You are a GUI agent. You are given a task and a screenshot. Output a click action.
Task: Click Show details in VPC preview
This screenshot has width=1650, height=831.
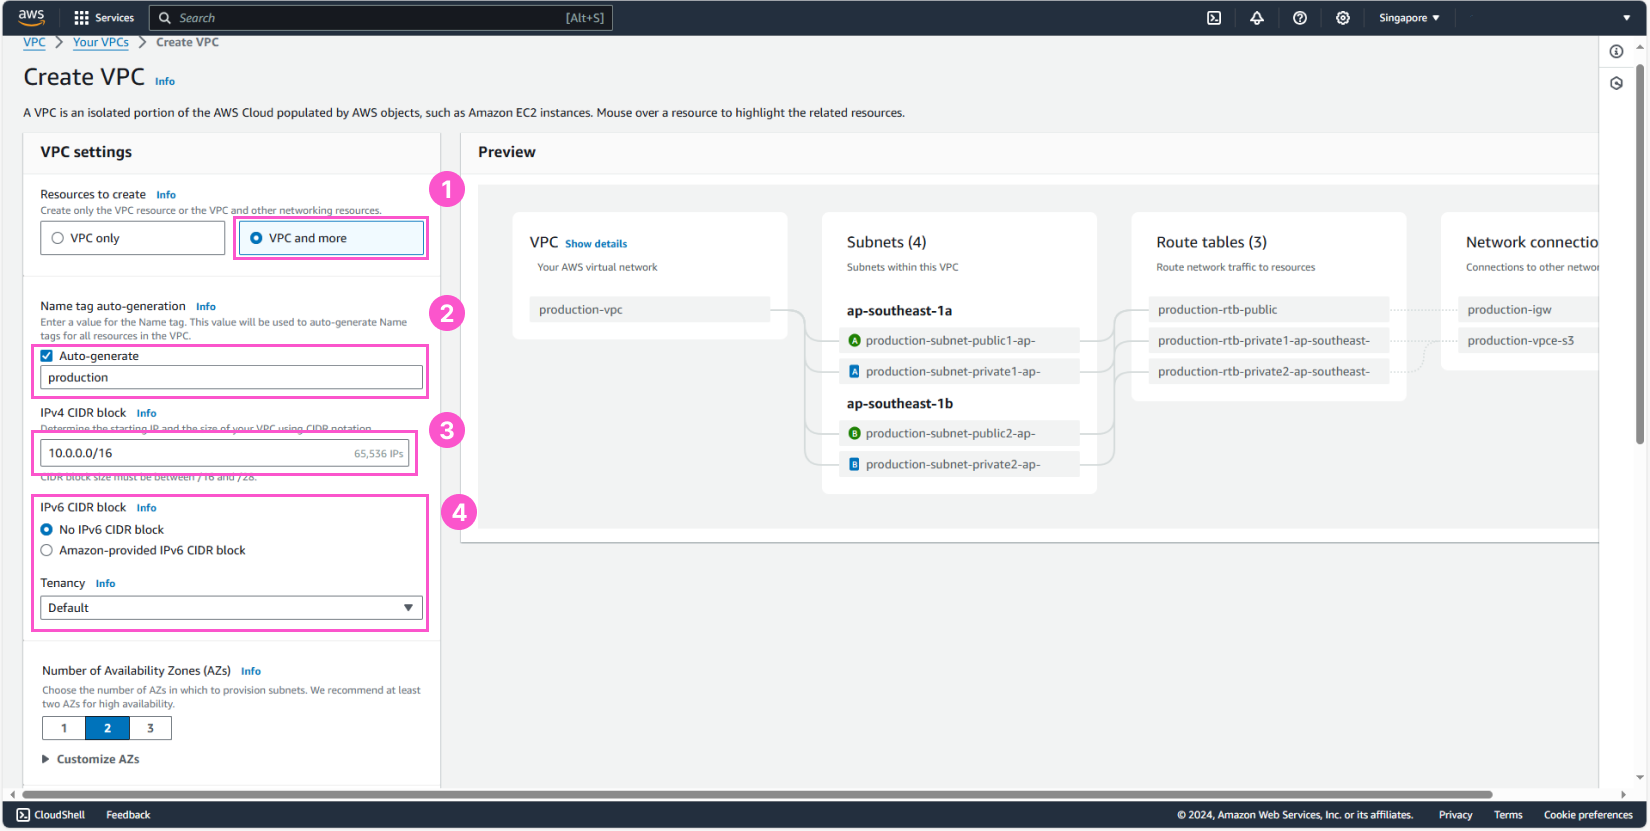point(596,244)
